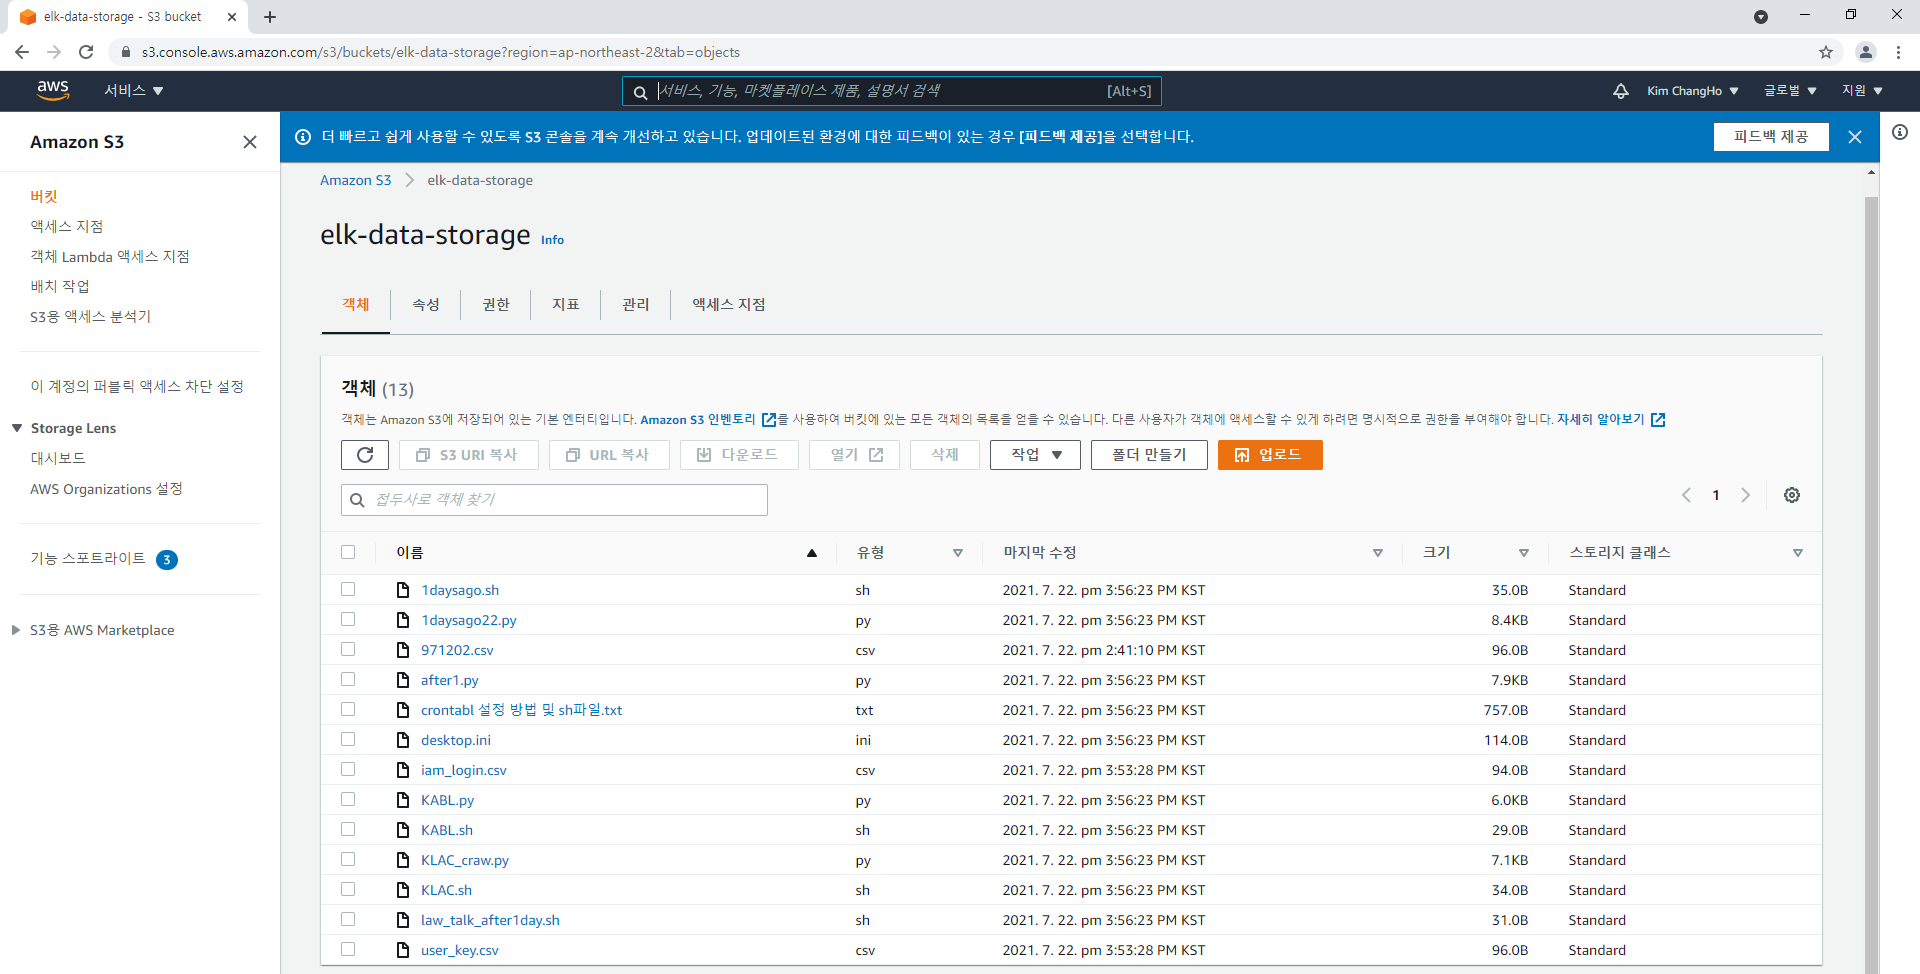The height and width of the screenshot is (974, 1920).
Task: Open Chrome three-dot menu
Action: coord(1898,52)
